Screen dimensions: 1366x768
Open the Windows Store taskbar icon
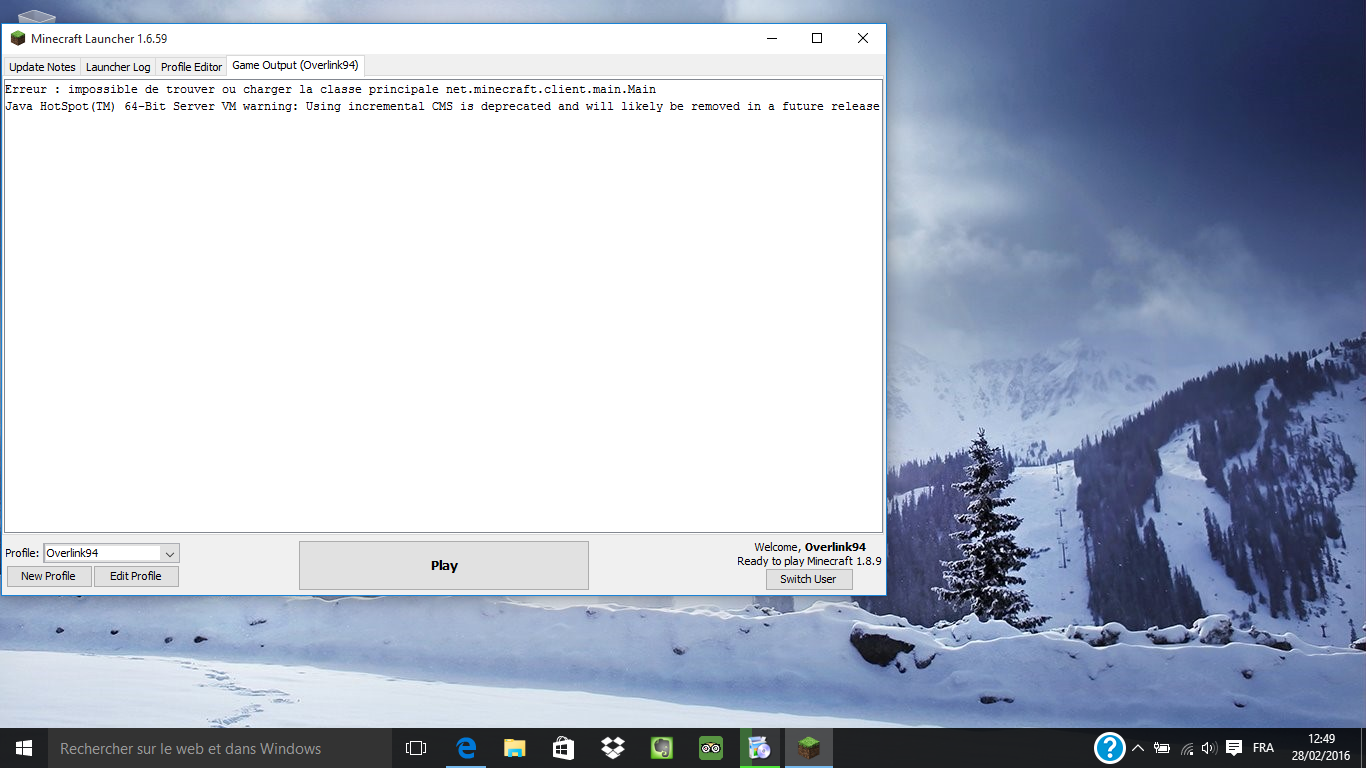563,748
